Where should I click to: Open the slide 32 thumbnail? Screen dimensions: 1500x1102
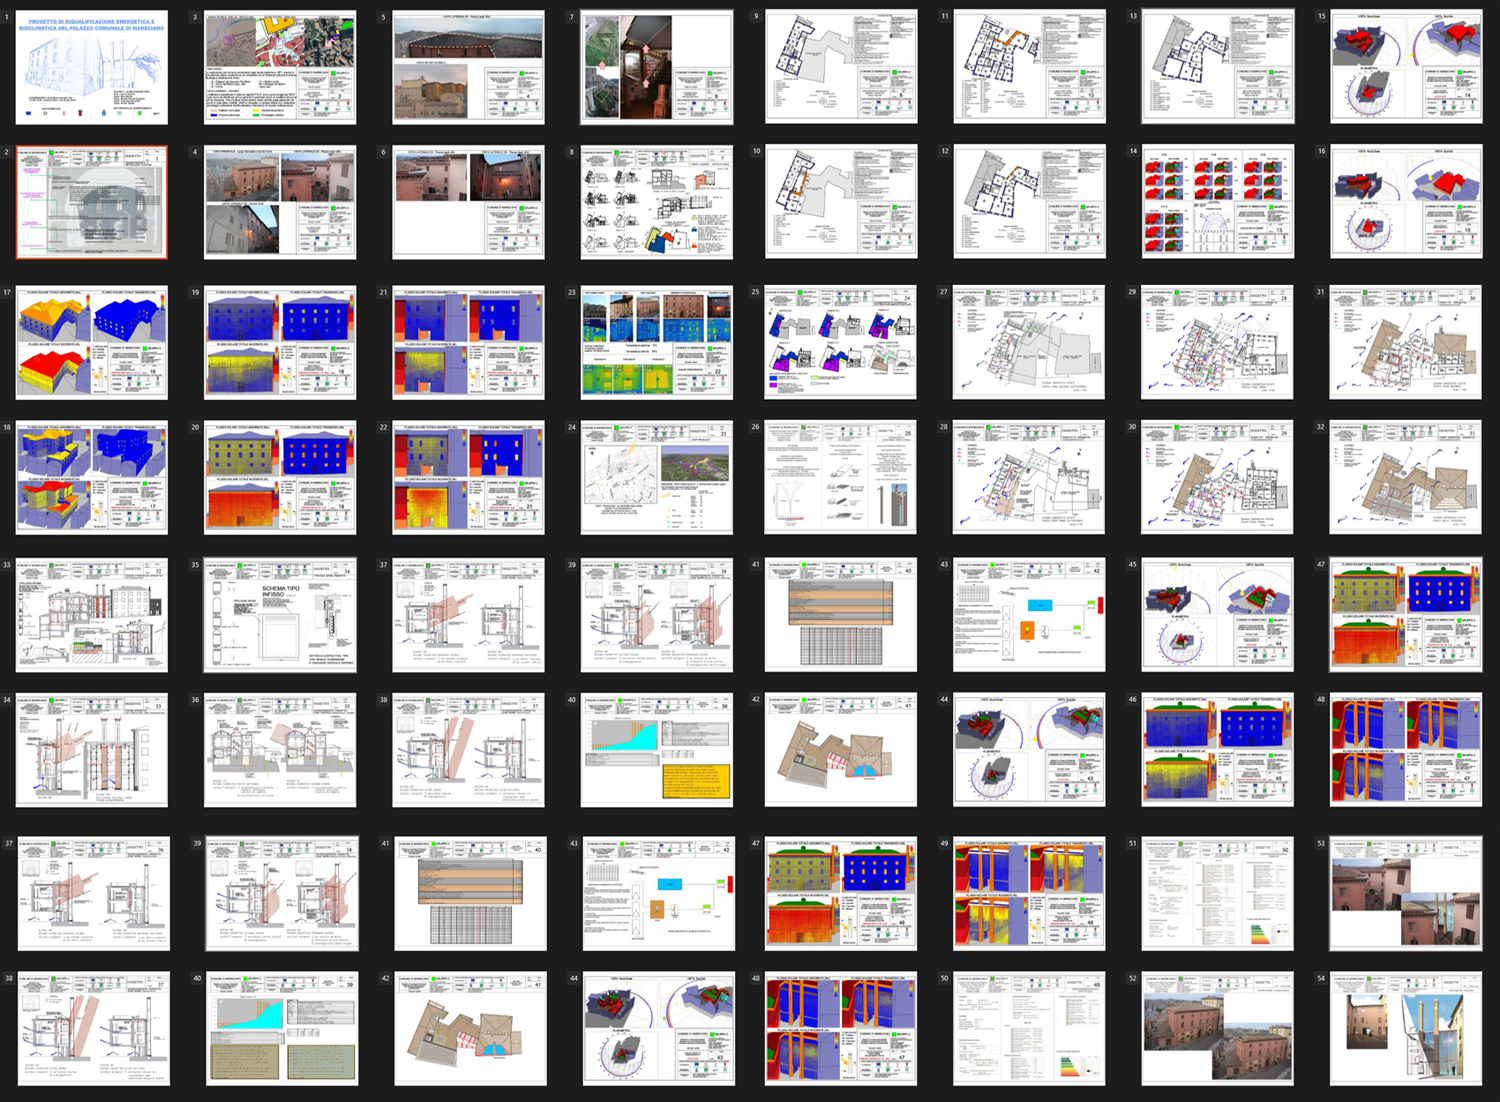[x=1406, y=477]
